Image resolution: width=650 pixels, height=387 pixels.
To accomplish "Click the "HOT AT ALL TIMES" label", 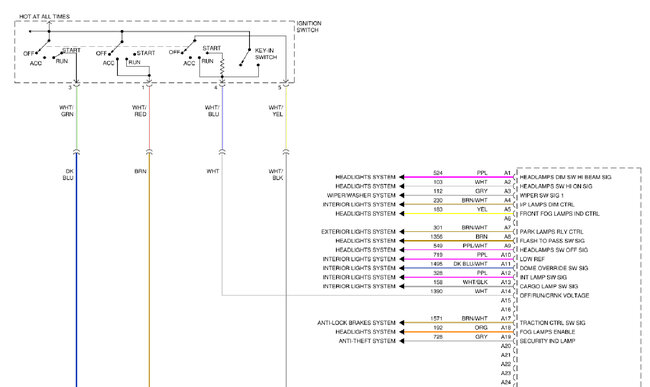I will click(44, 17).
